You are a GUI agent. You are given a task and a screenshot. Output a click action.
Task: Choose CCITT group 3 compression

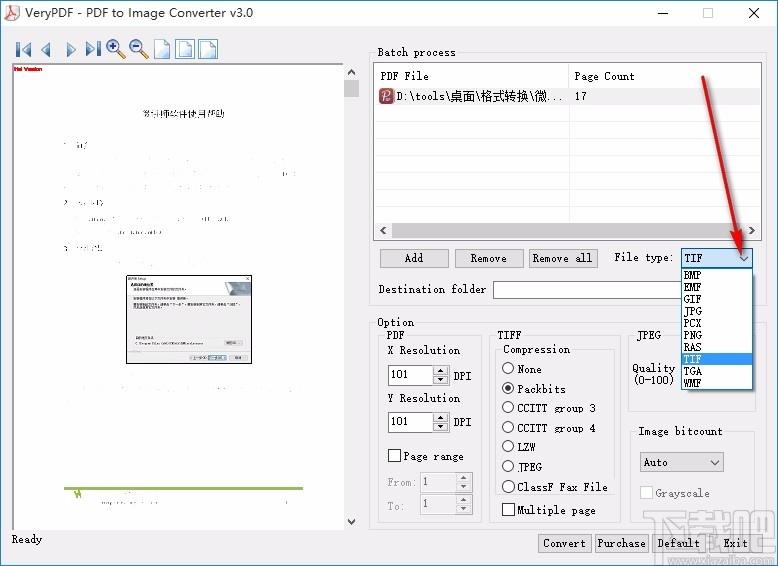tap(508, 407)
